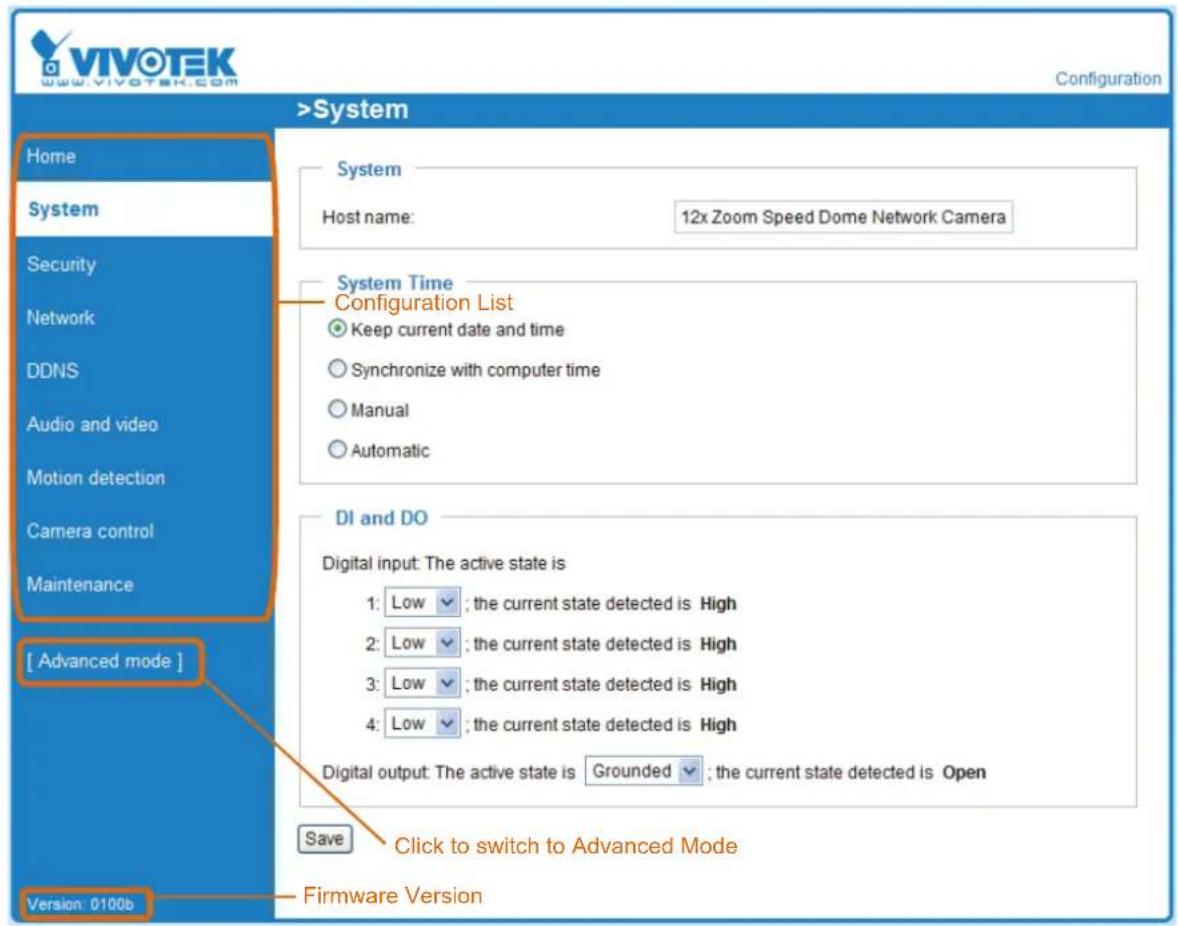Open the digital output Grounded dropdown
The image size is (1178, 926).
pyautogui.click(x=644, y=771)
